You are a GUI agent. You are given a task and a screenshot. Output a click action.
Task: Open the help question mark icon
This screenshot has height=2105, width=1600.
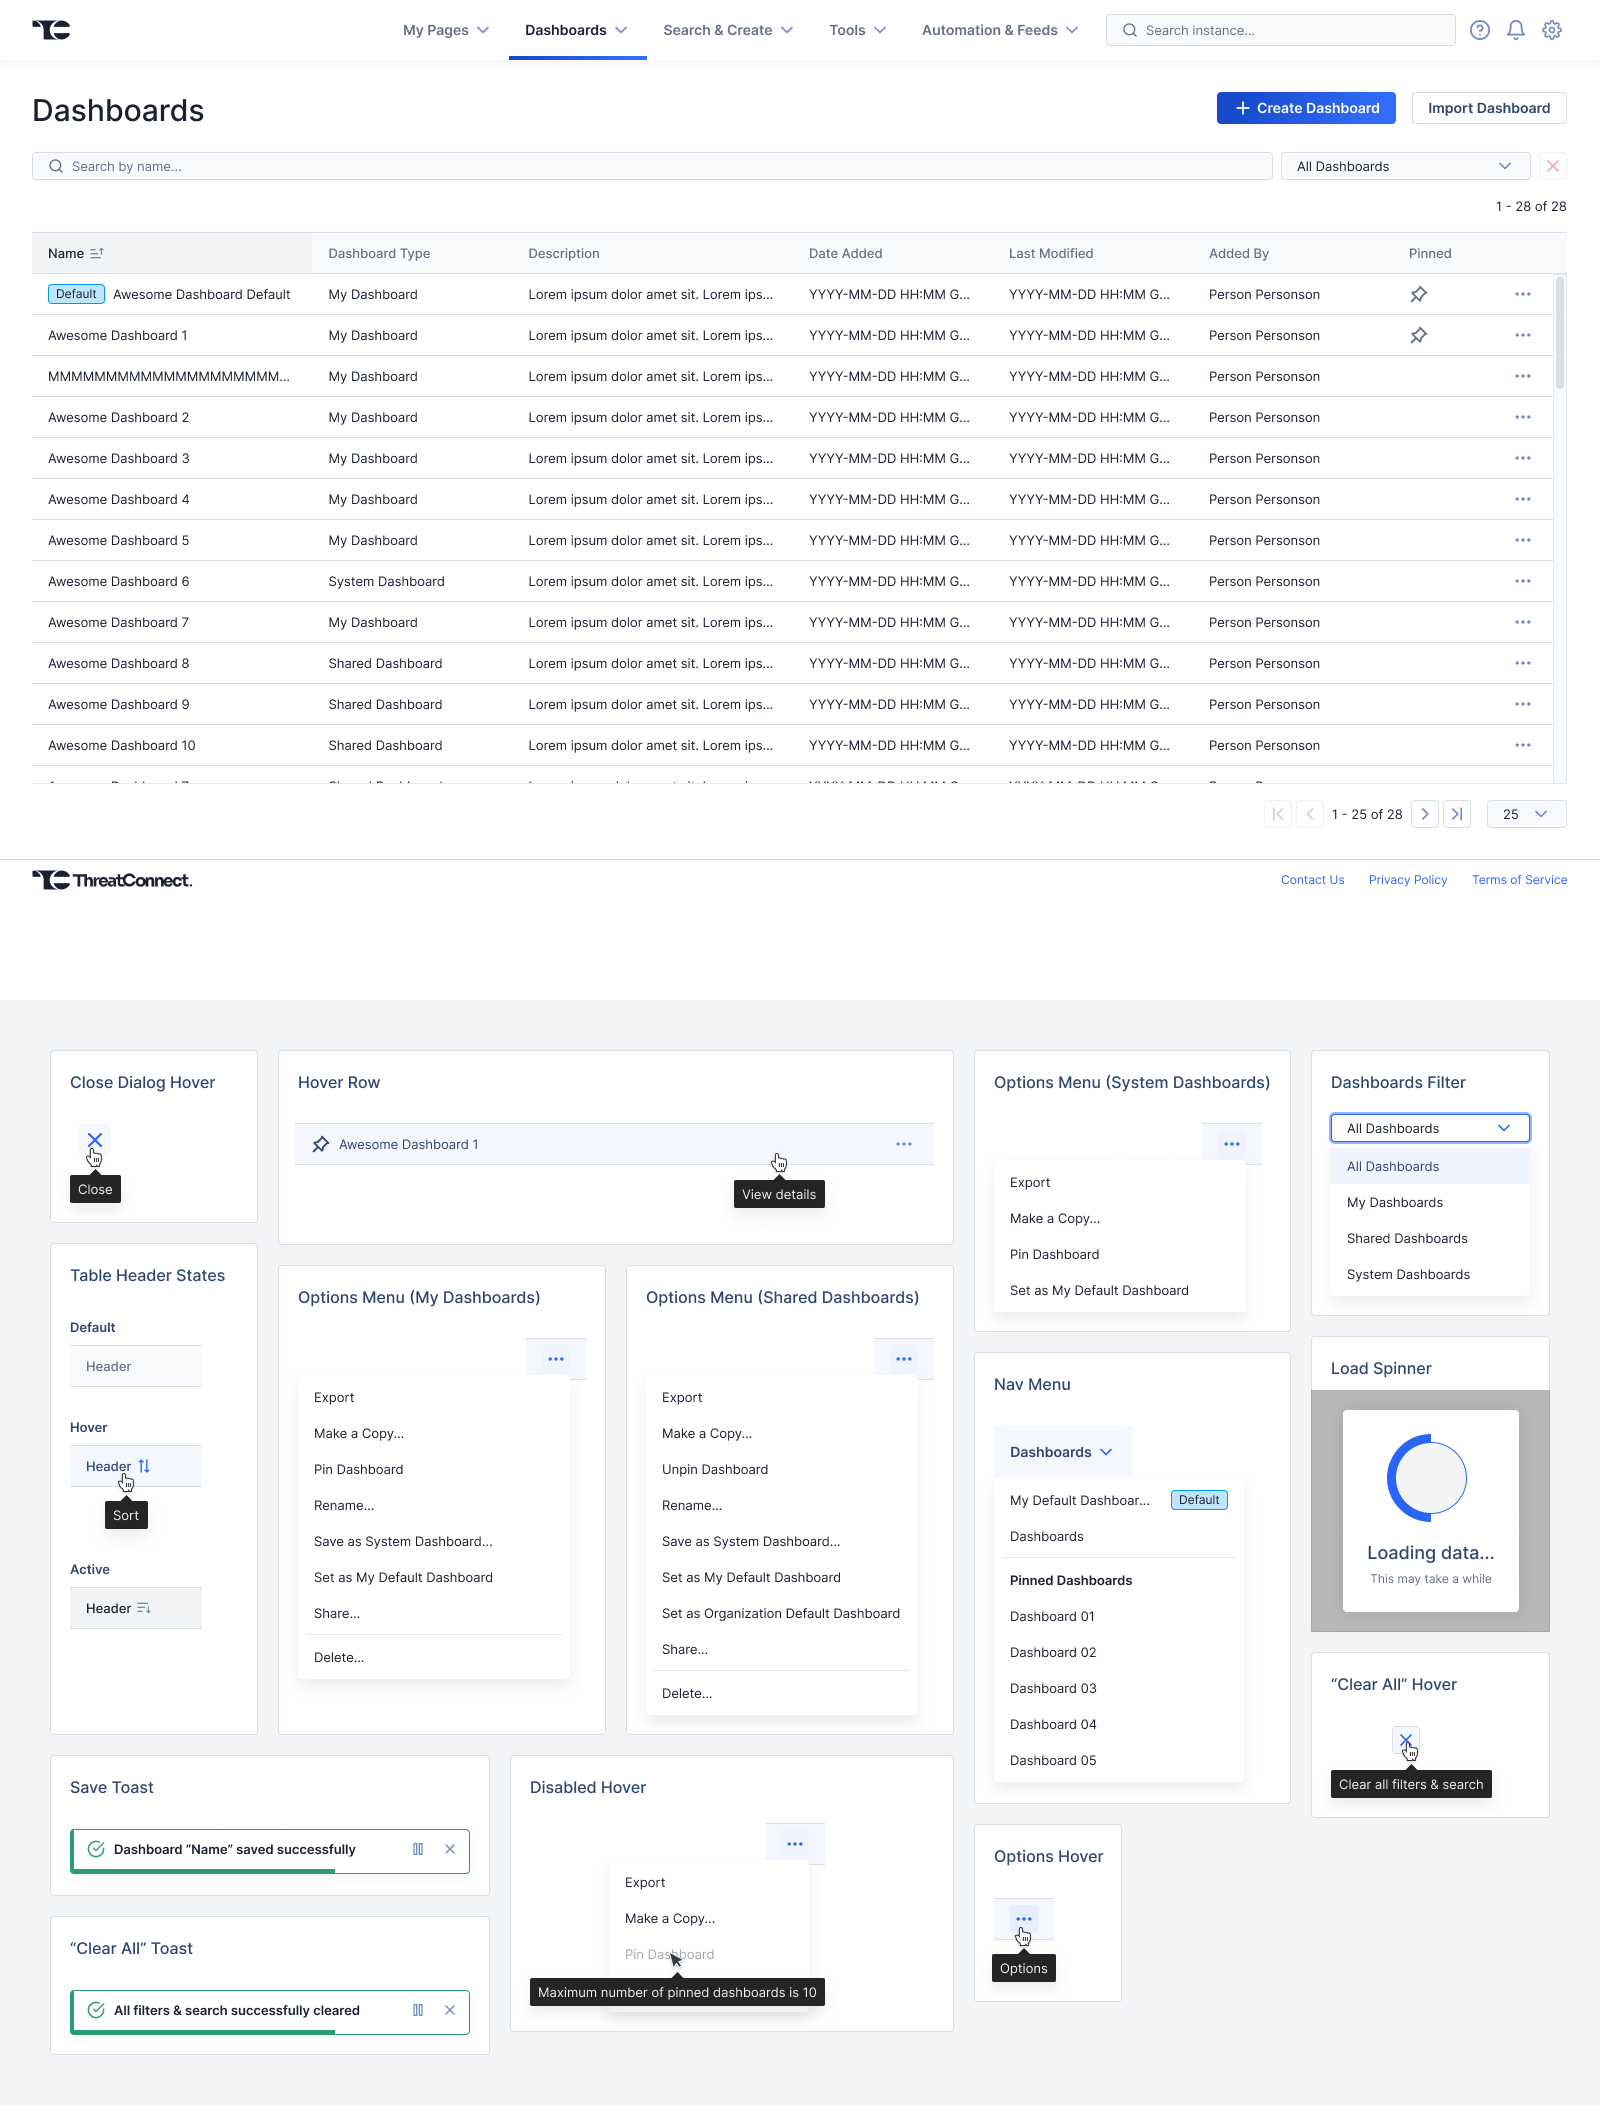(x=1480, y=30)
